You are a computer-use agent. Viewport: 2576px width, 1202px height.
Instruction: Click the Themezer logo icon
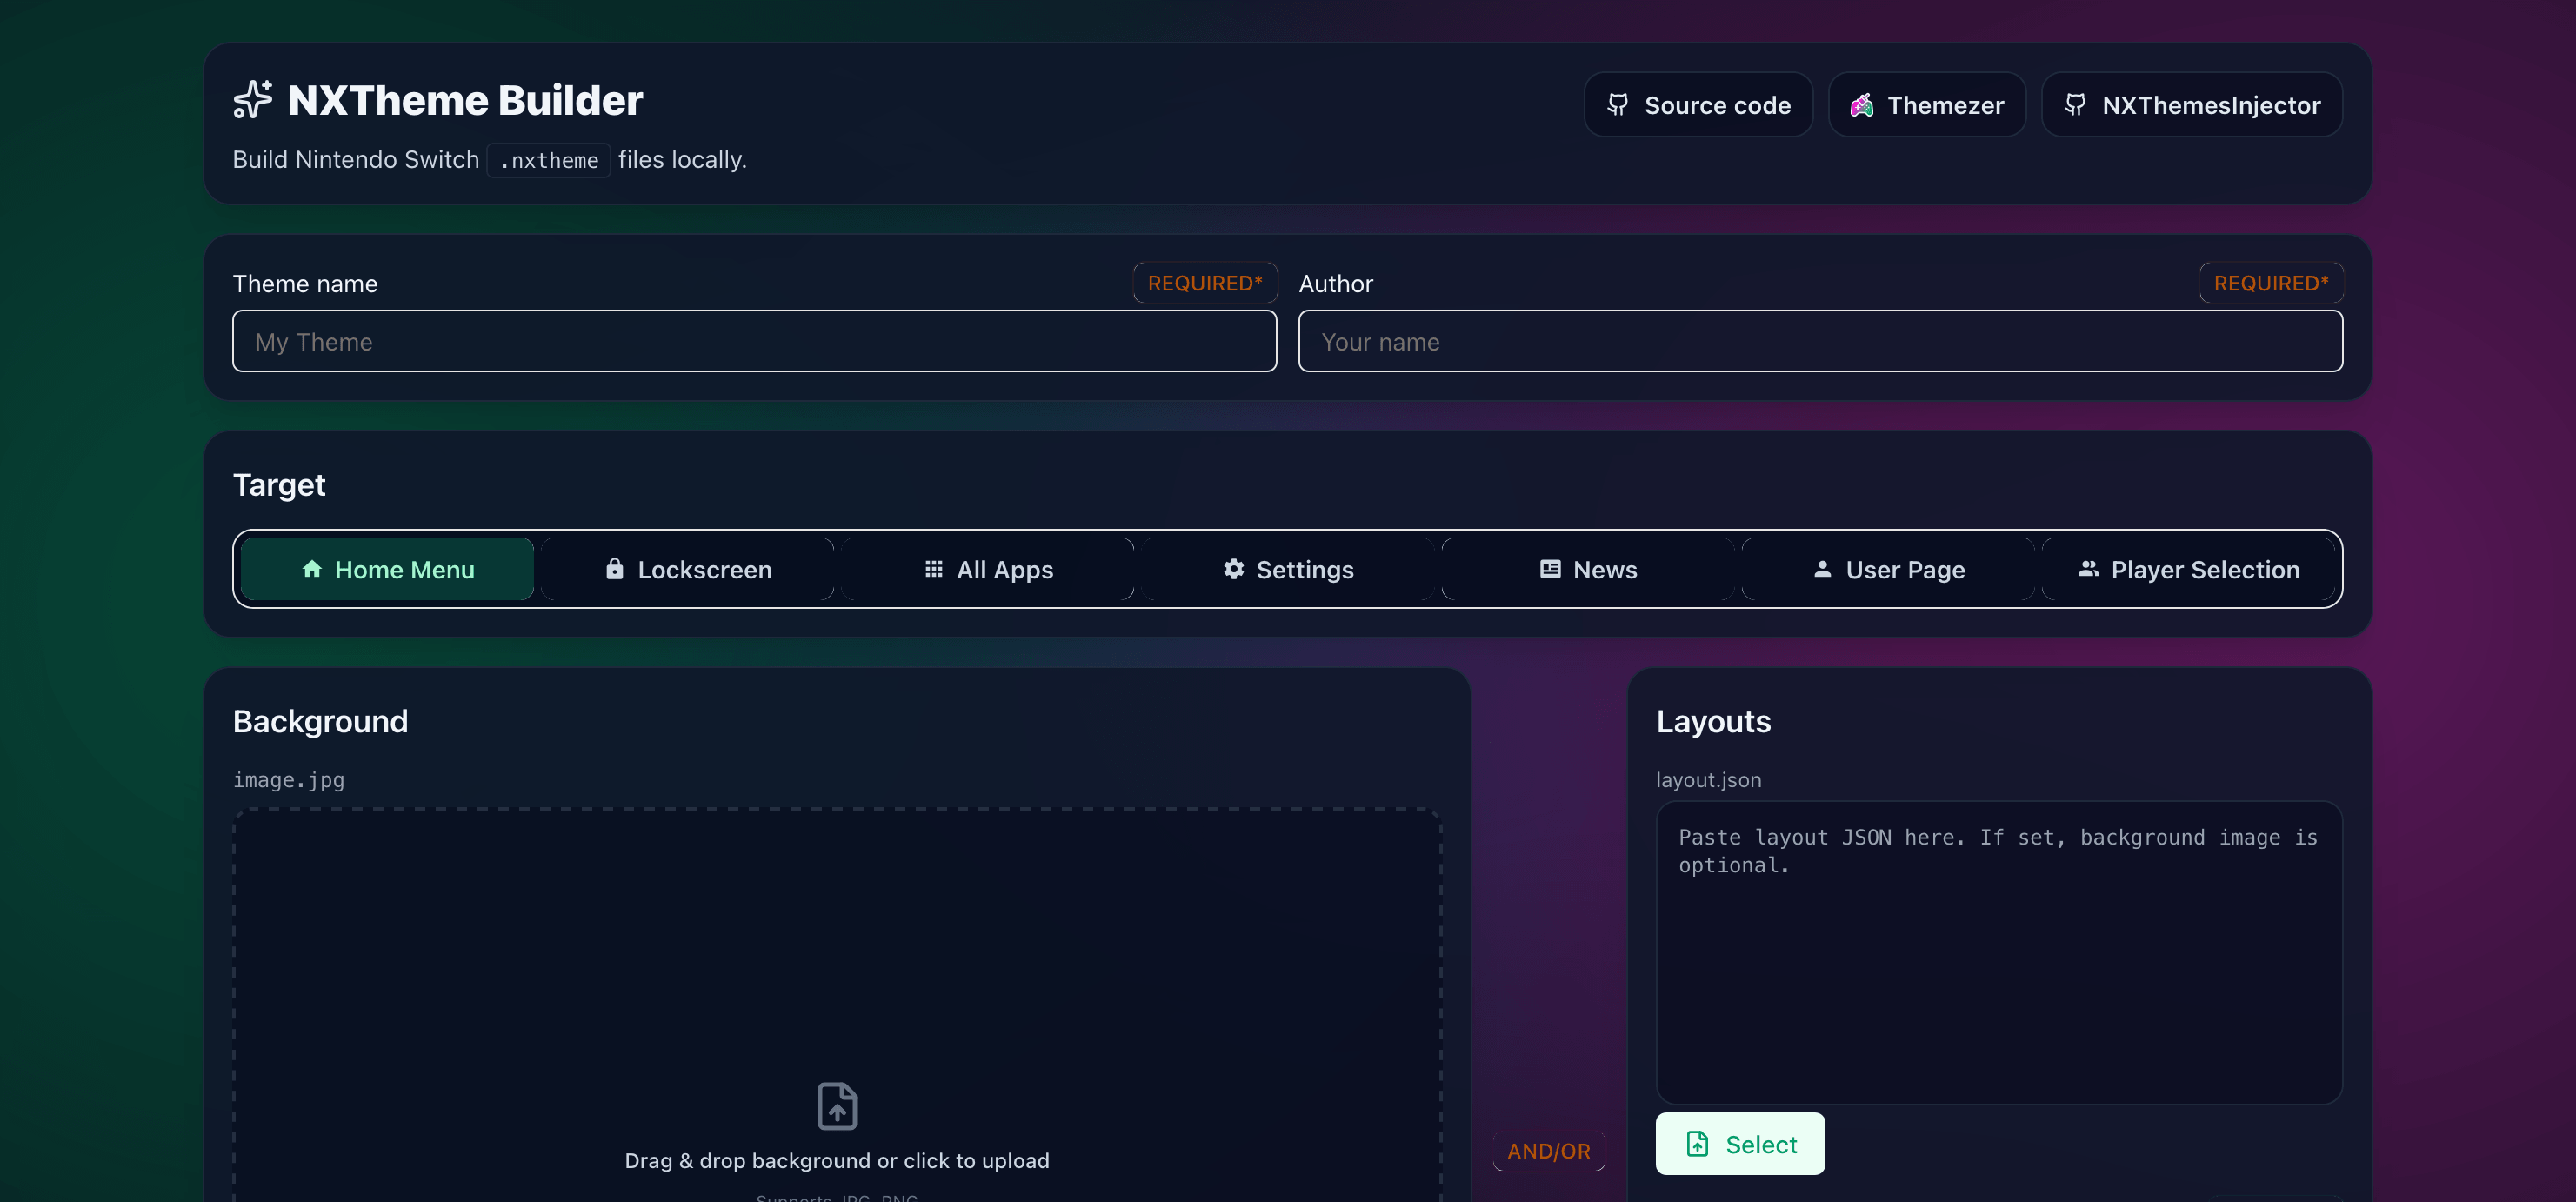click(1861, 105)
